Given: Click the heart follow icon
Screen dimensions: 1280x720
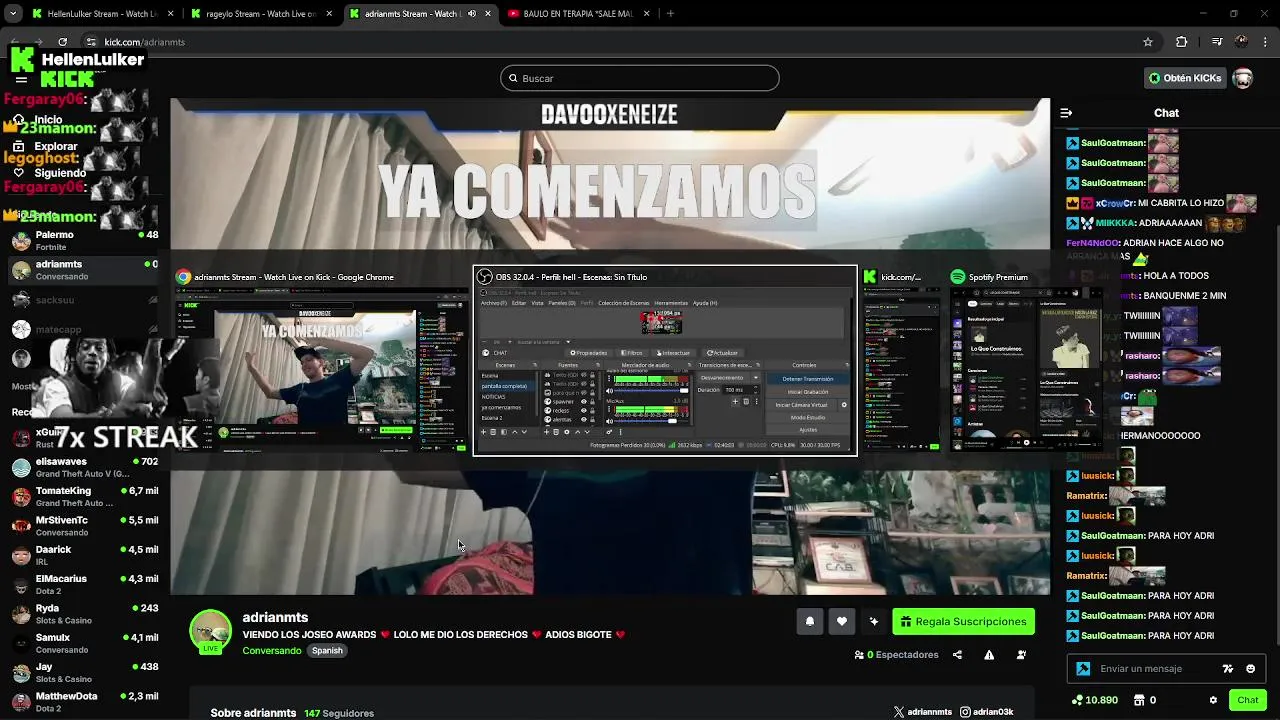Looking at the screenshot, I should point(842,622).
